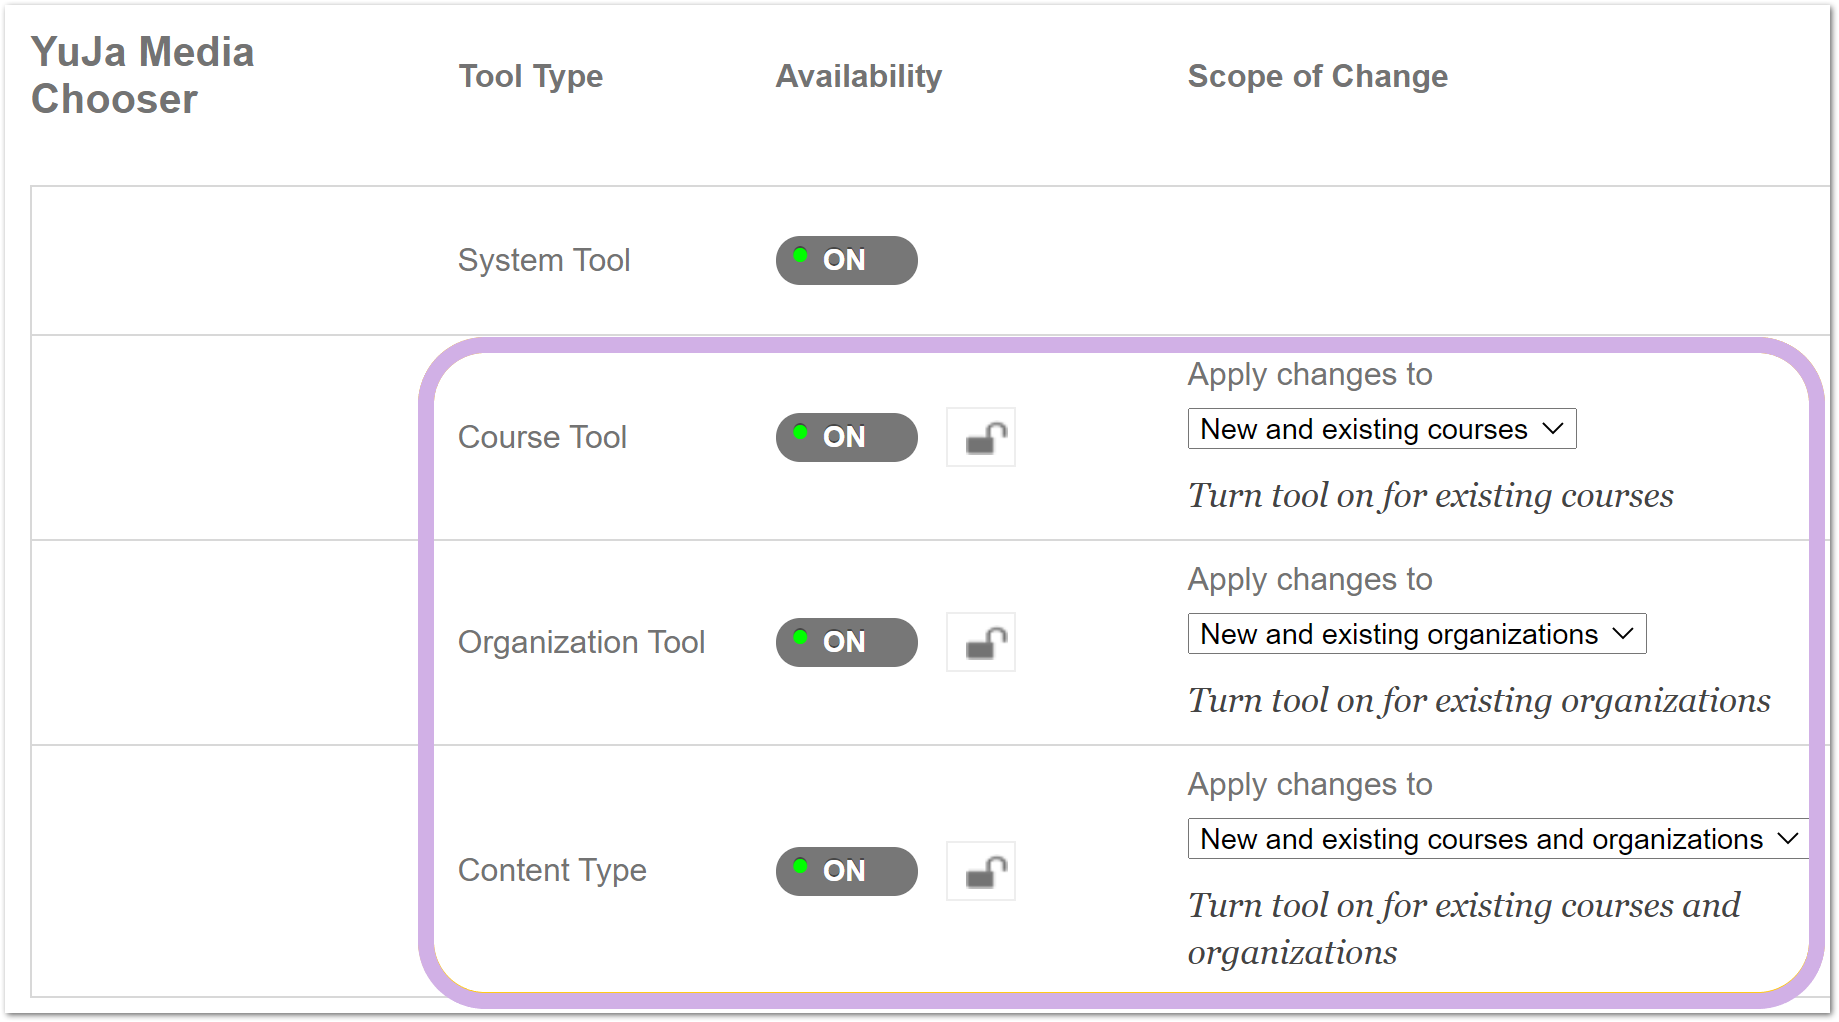
Task: Toggle the Content Type availability switch
Action: click(x=846, y=871)
